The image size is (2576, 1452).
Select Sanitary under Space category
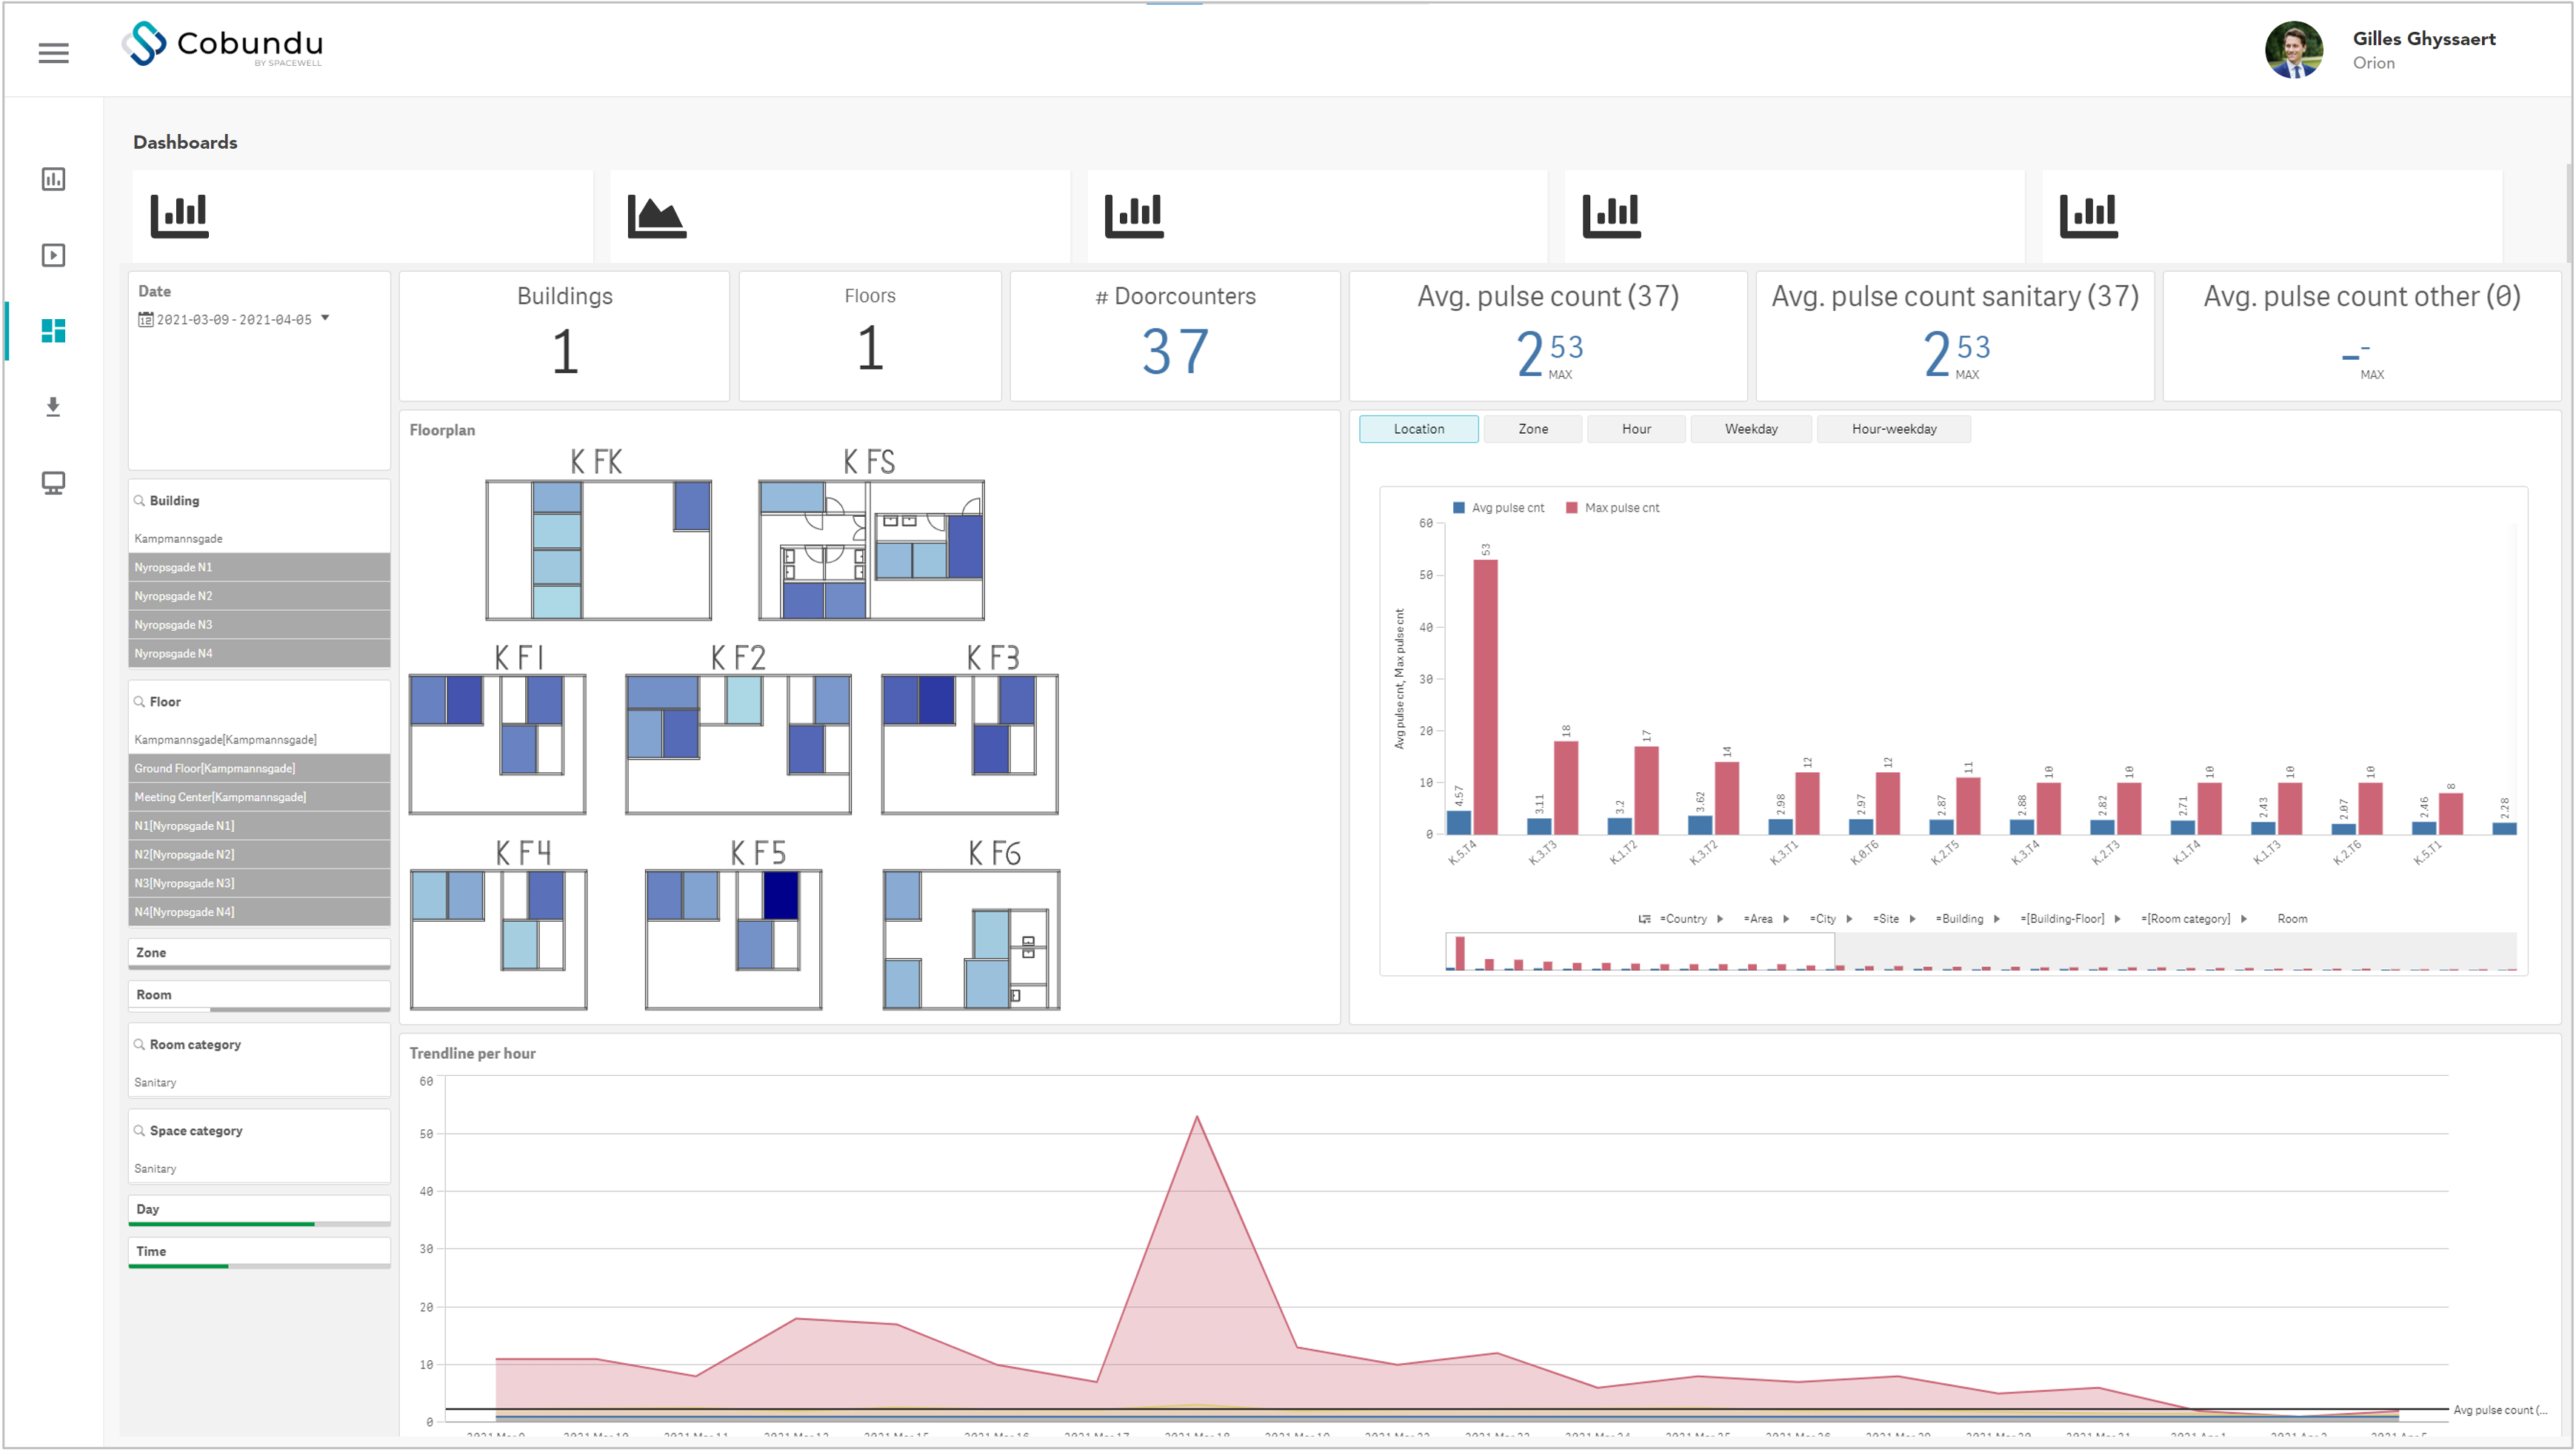260,1169
